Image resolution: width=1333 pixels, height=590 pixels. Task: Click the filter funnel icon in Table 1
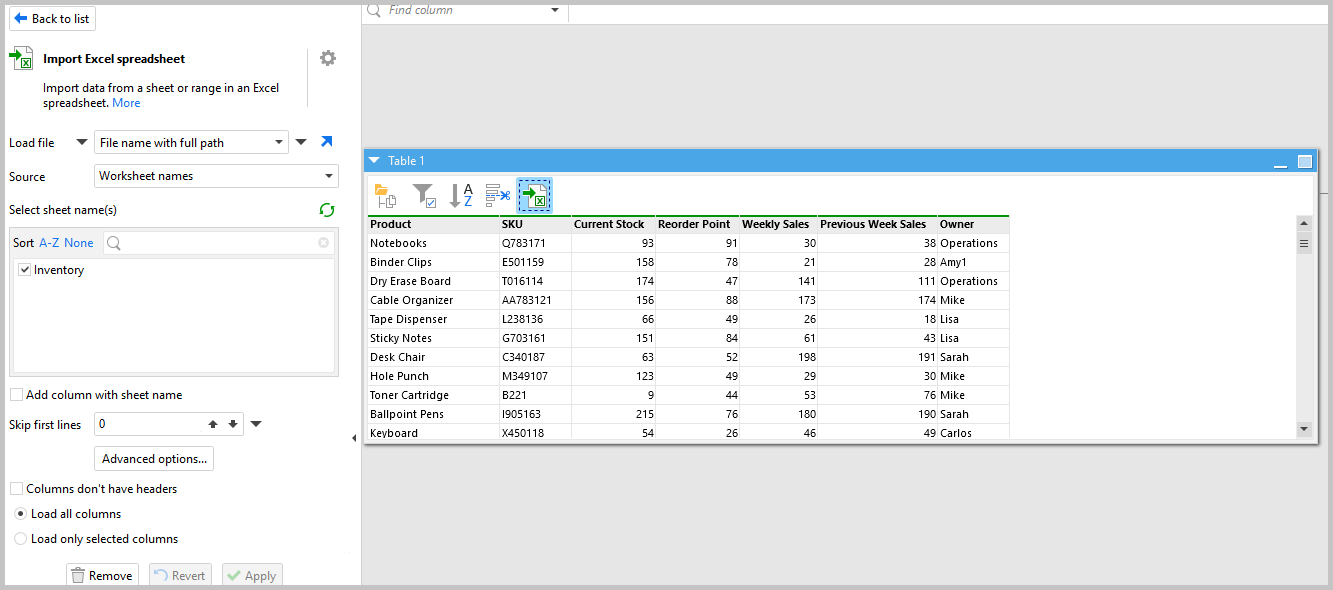[x=424, y=195]
